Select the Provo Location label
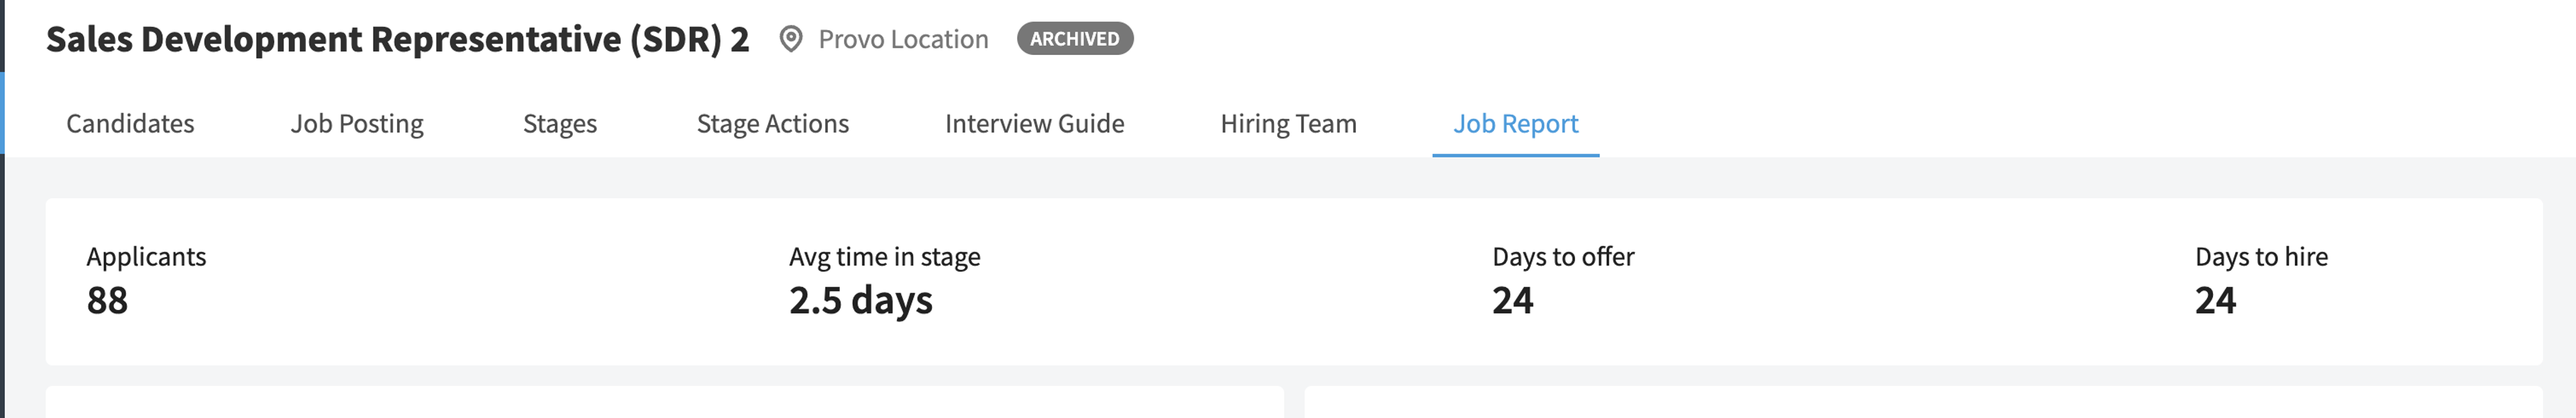This screenshot has height=418, width=2576. (x=903, y=39)
